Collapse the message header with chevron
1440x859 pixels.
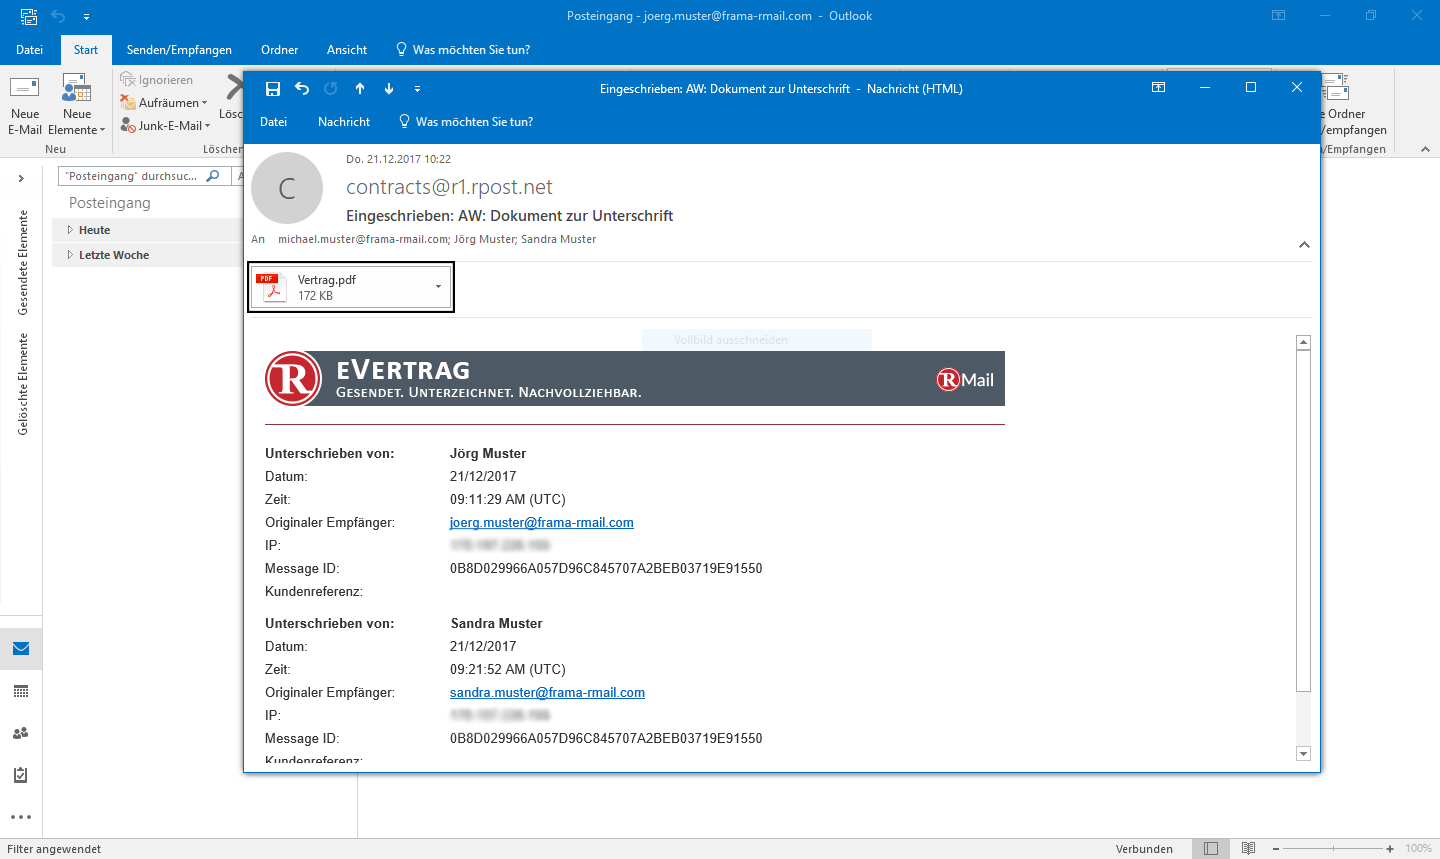tap(1304, 245)
